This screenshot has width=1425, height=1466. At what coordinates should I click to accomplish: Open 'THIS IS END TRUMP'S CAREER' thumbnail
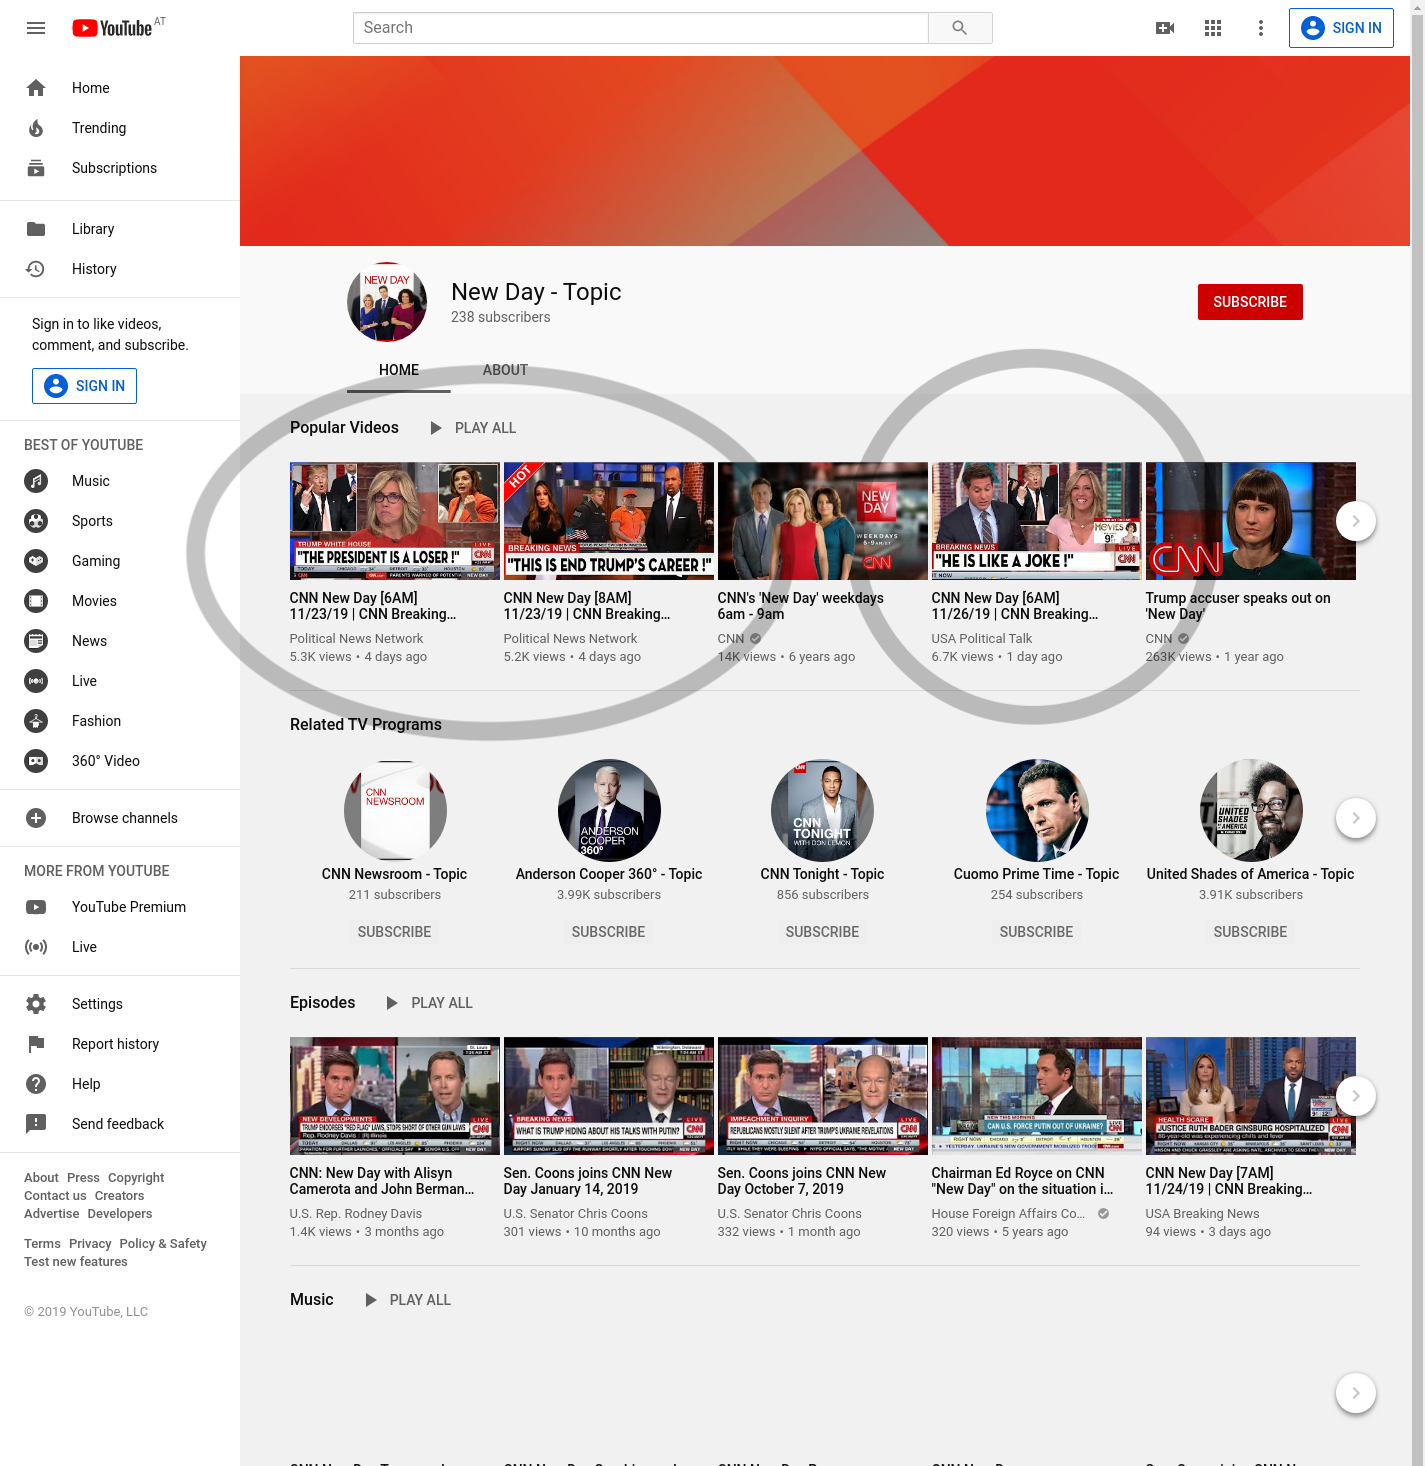click(609, 521)
